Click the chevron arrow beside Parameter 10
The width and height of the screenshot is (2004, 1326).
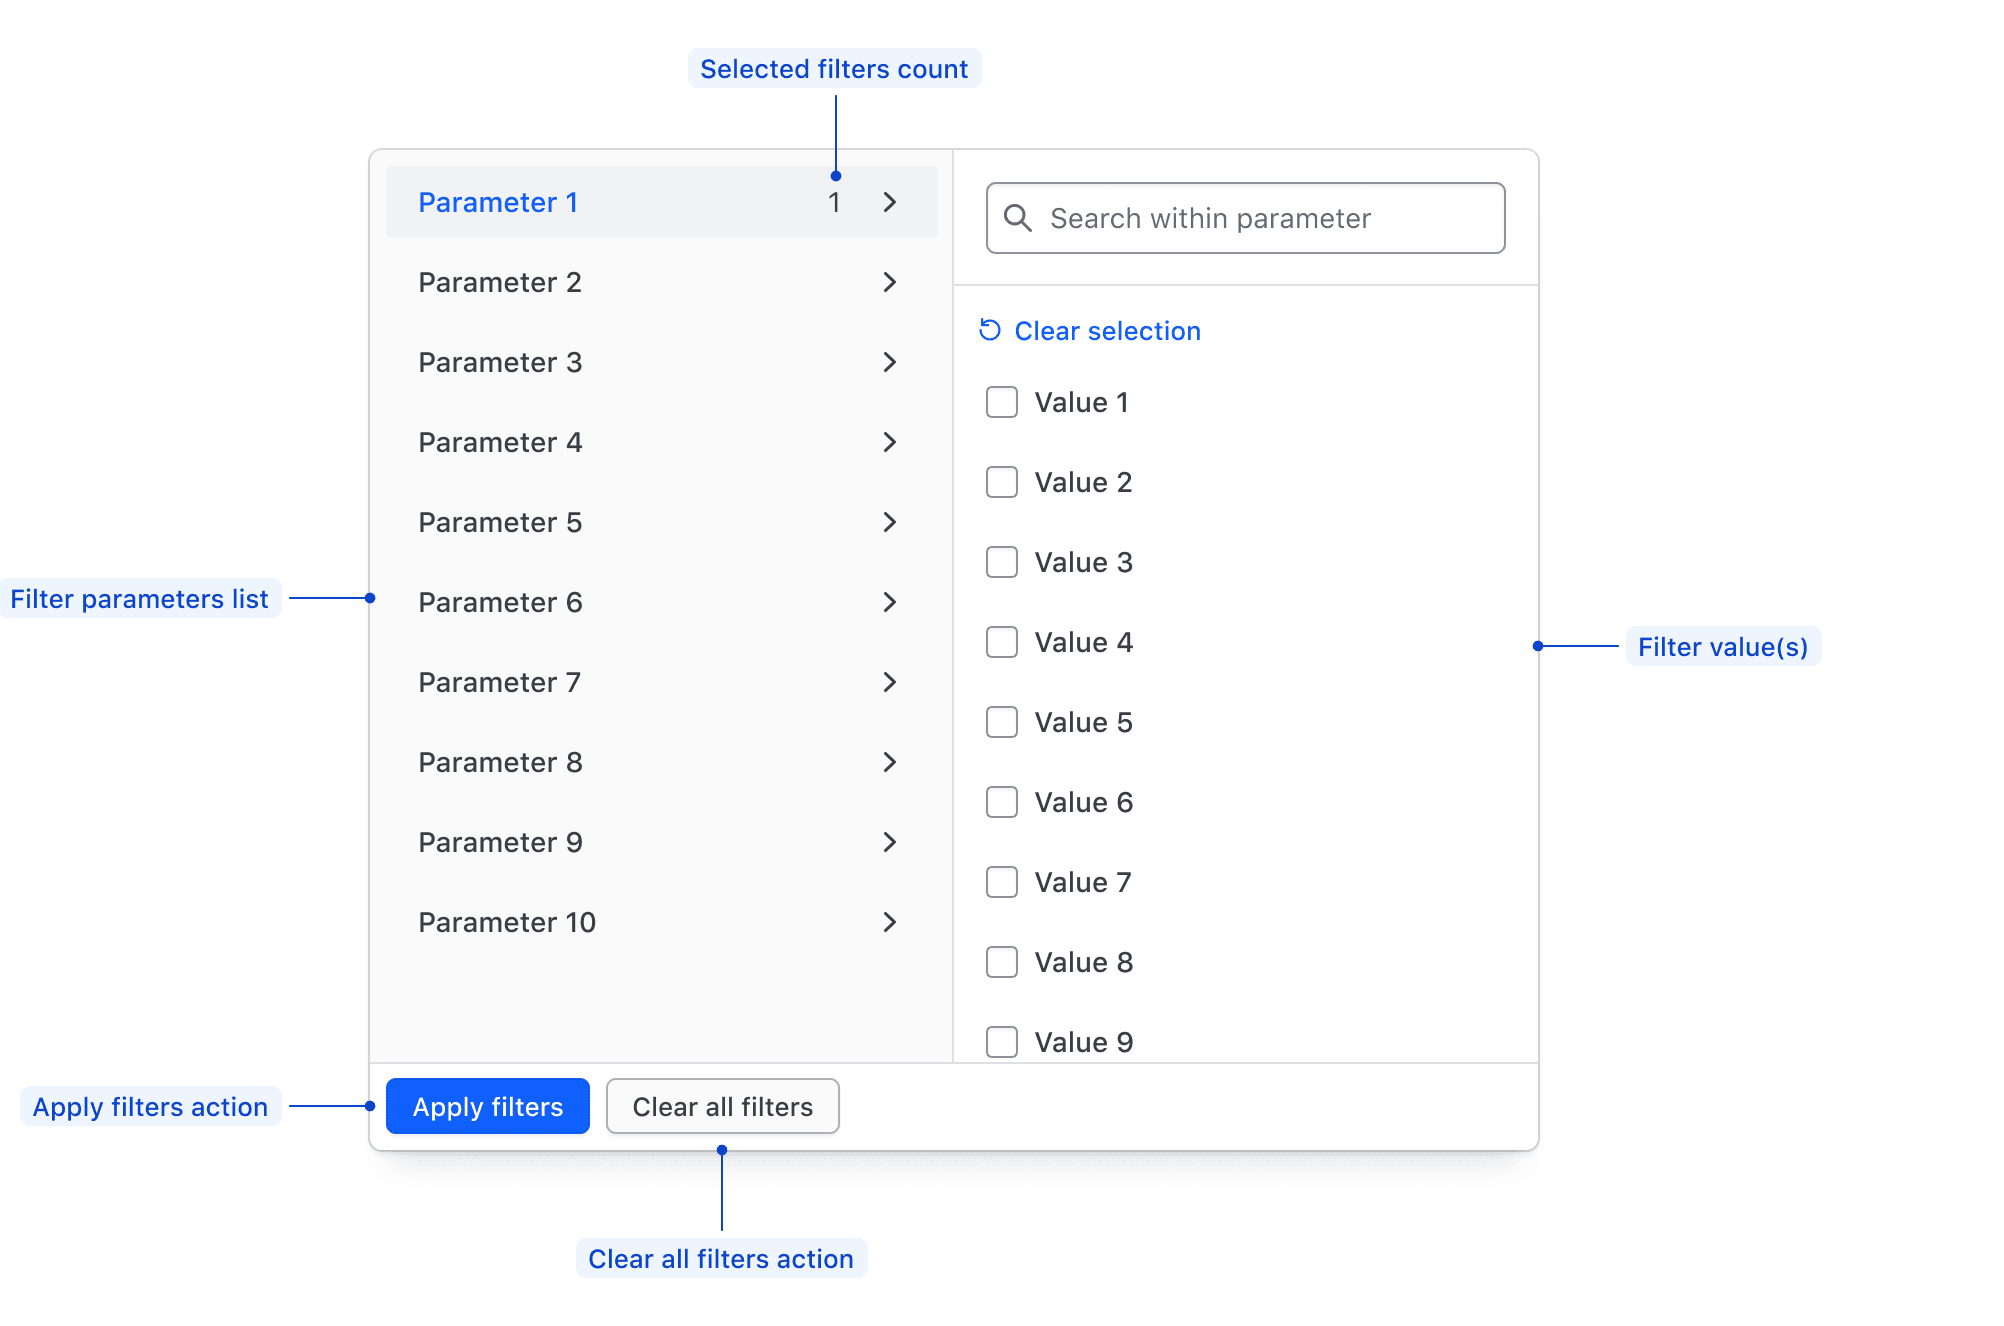890,922
